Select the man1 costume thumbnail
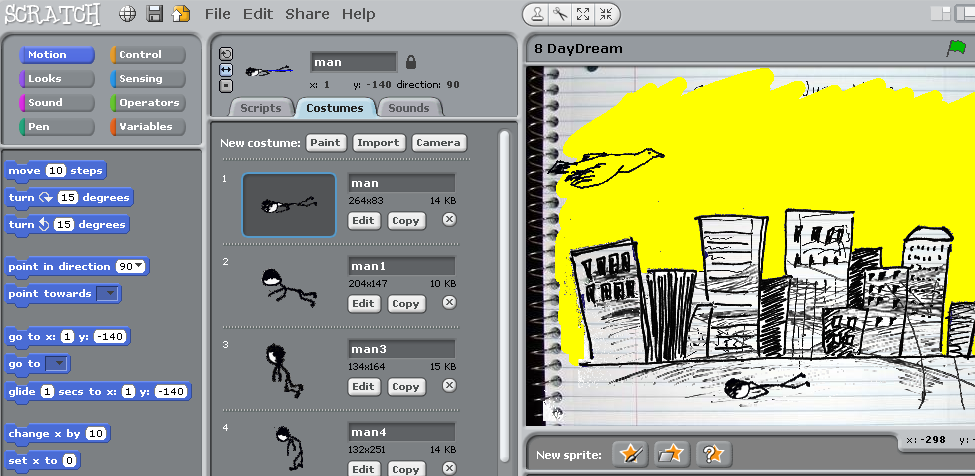 click(x=289, y=288)
